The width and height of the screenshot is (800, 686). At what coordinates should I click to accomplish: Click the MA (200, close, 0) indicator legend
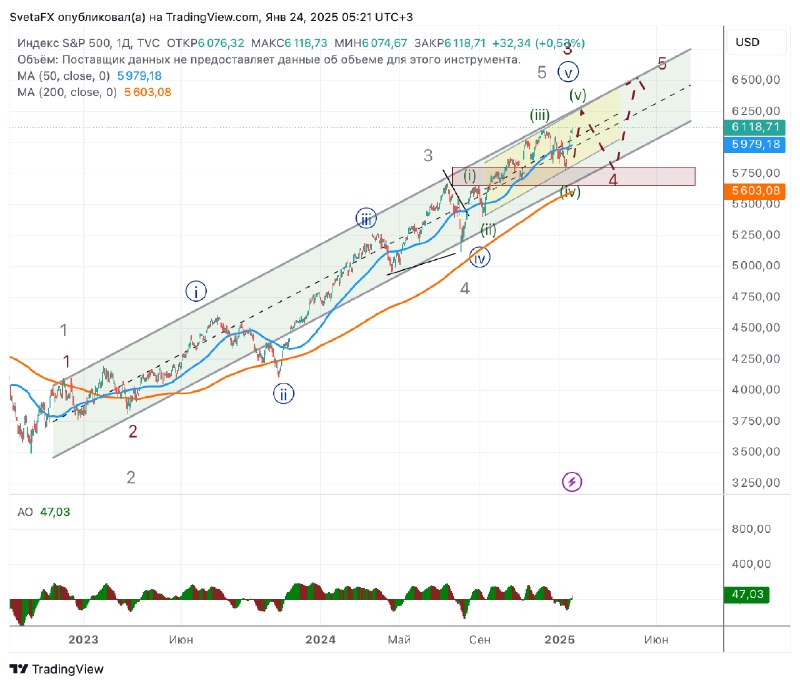coord(67,92)
